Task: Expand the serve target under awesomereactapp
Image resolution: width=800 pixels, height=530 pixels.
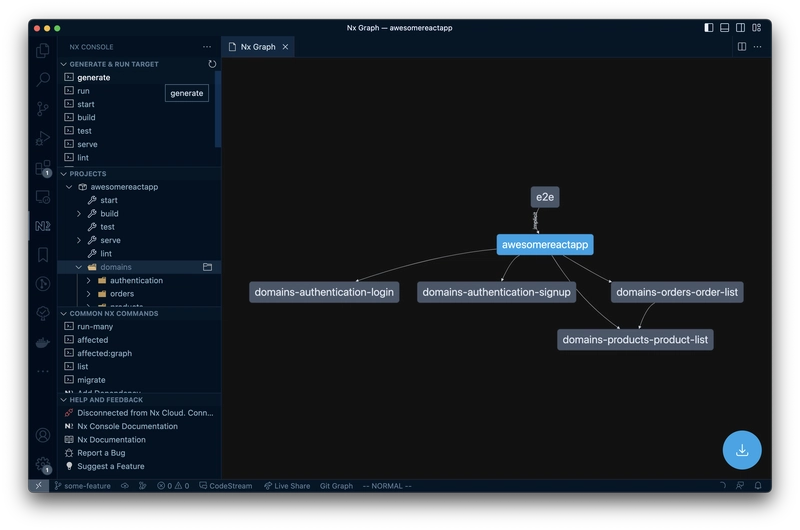Action: click(x=79, y=240)
